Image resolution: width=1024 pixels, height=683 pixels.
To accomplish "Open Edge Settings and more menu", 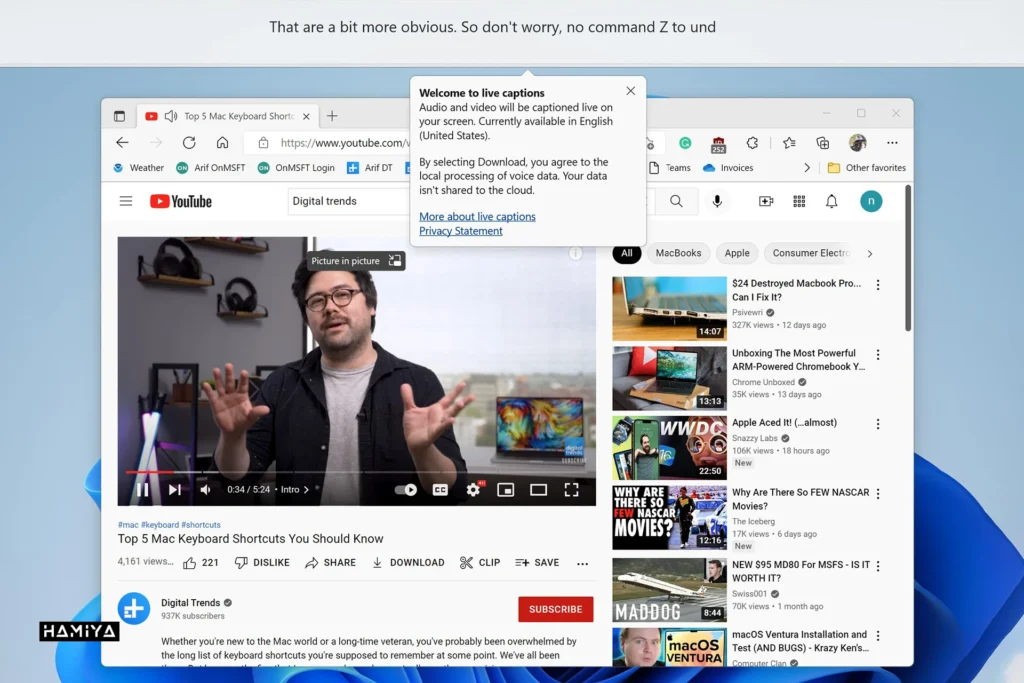I will pos(892,143).
